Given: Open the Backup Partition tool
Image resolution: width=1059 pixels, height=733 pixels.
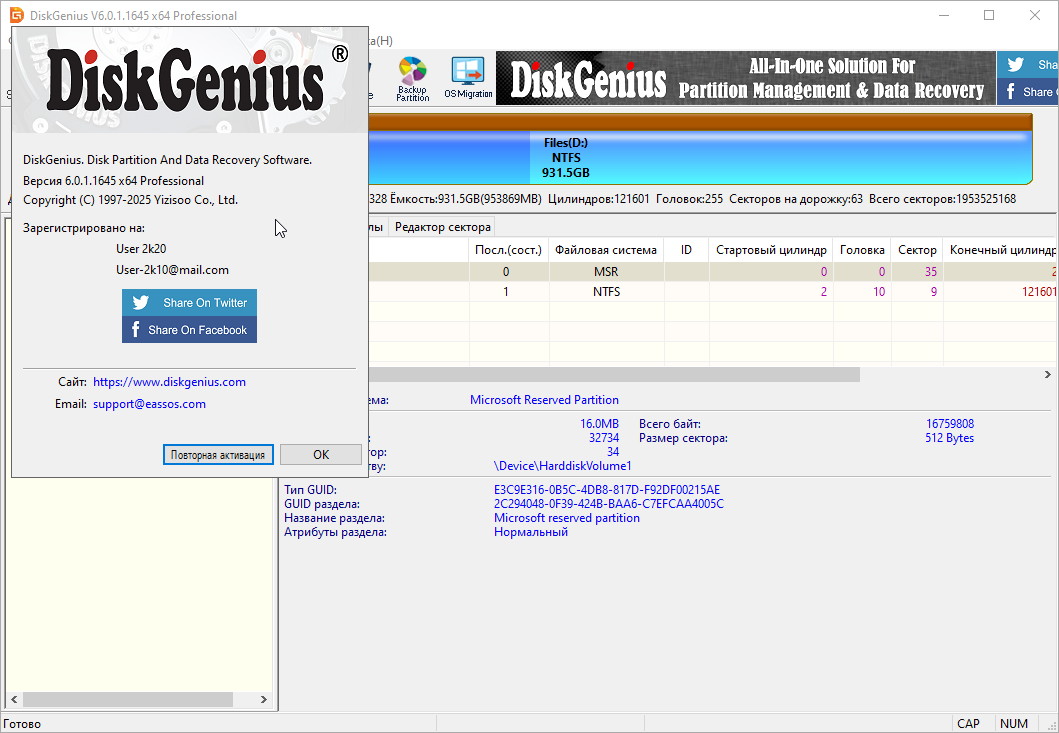Looking at the screenshot, I should [413, 78].
